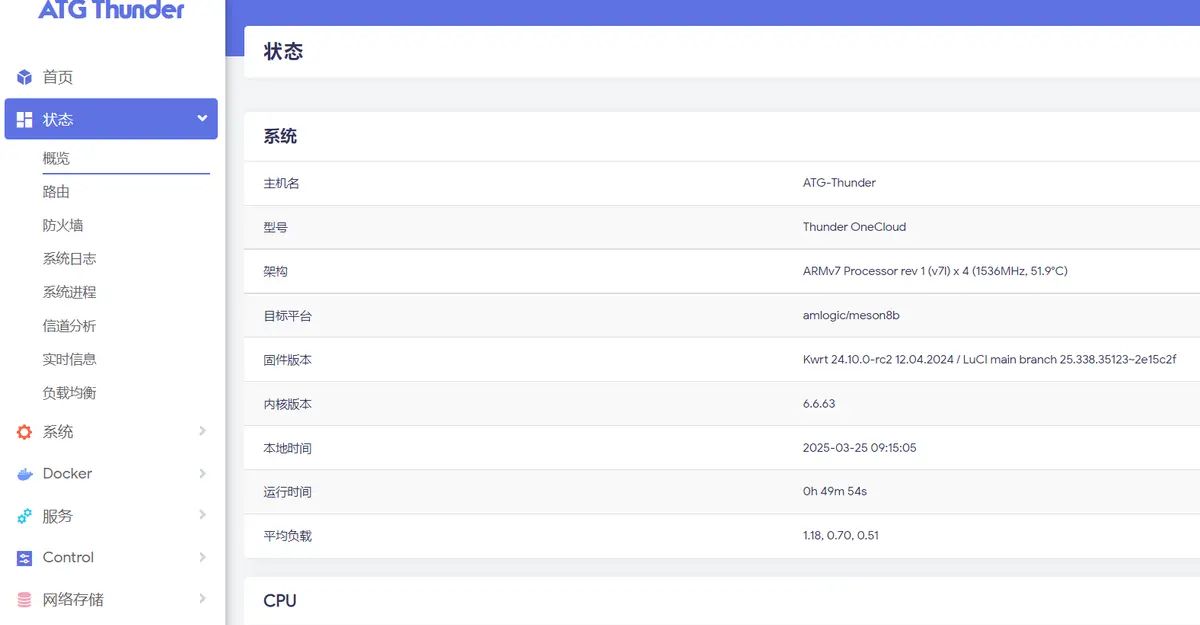Click the ATG Thunder logo
The width and height of the screenshot is (1200, 625).
coord(111,10)
